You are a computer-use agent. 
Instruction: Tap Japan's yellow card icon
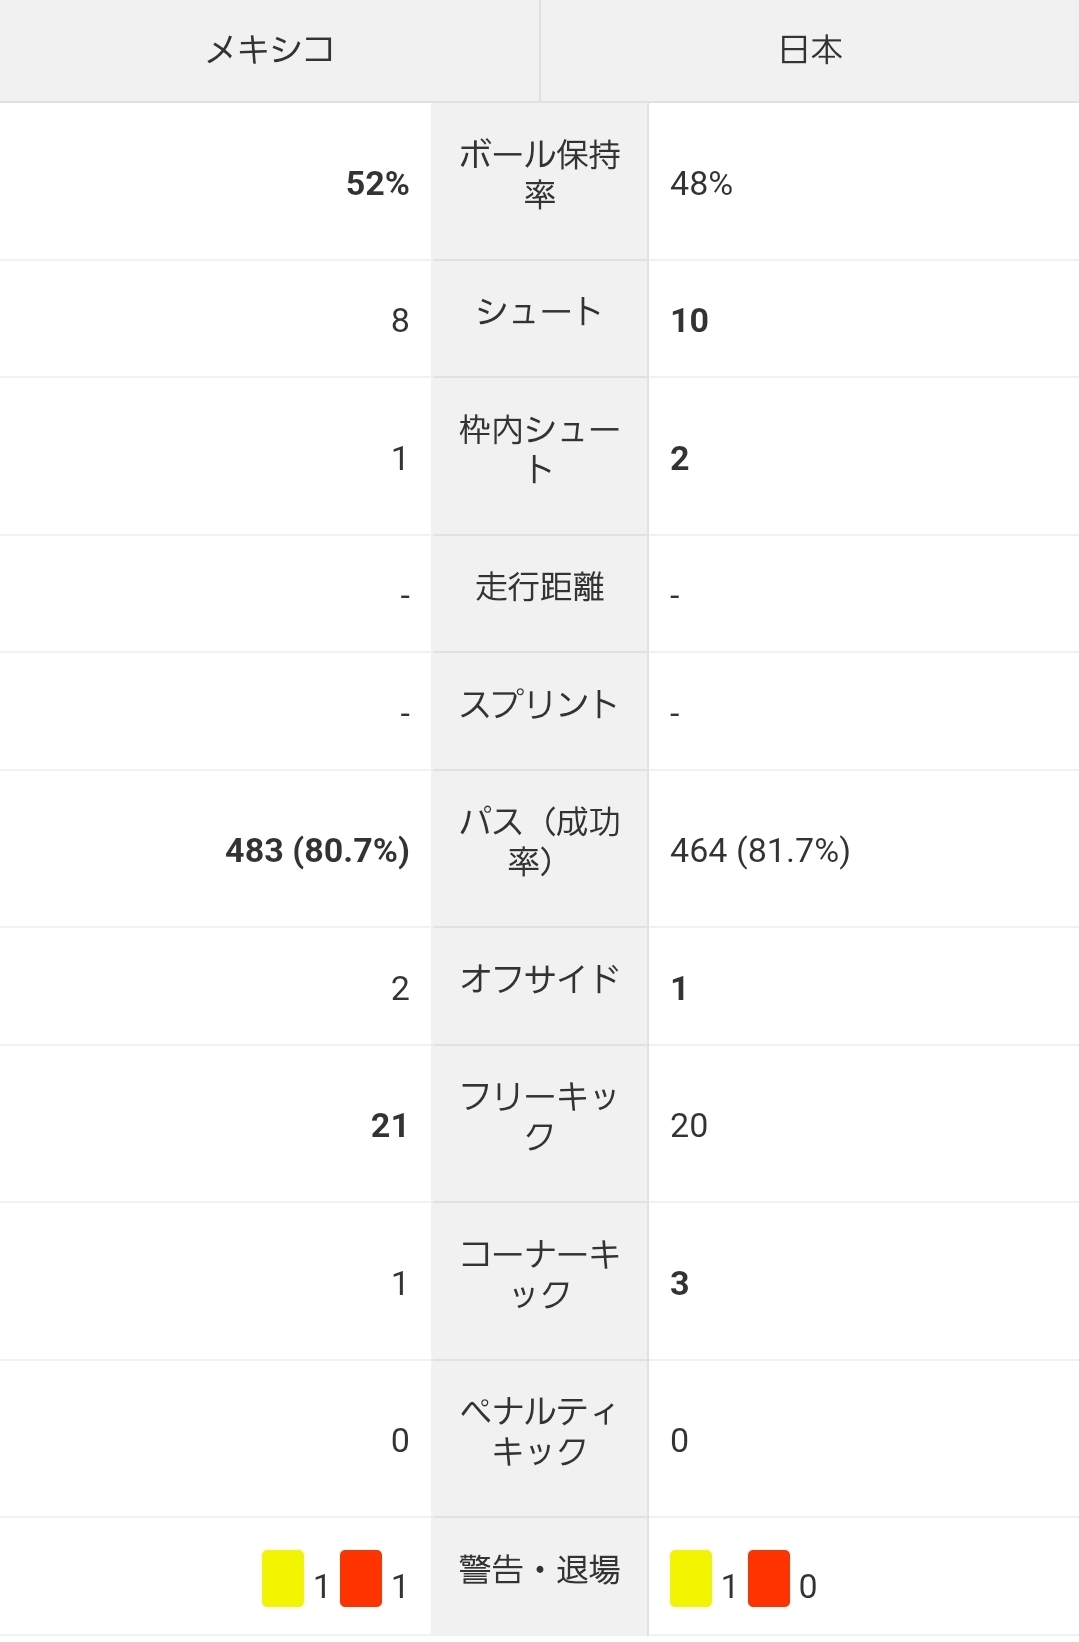pos(691,1578)
